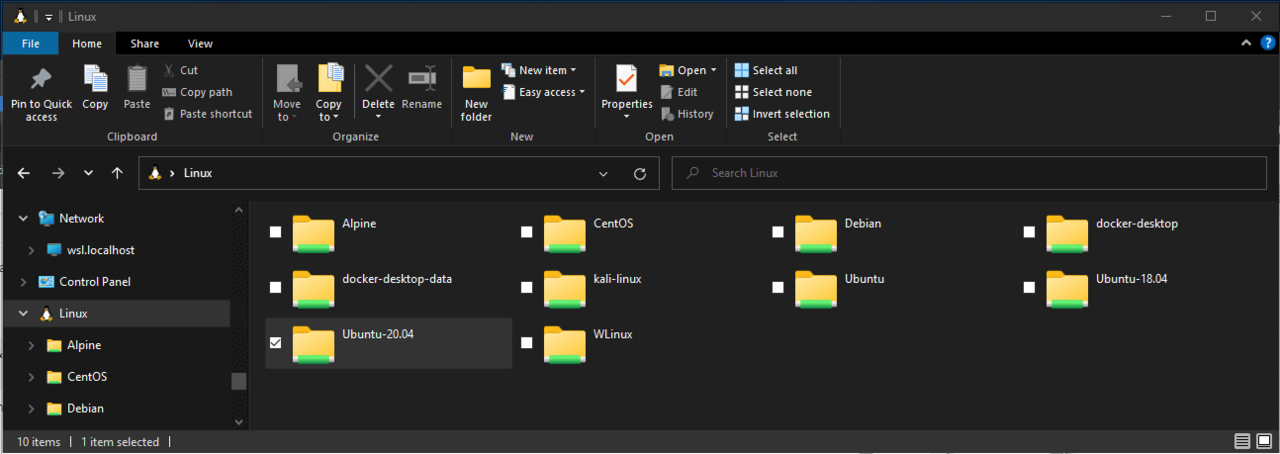Click the Rename icon
The width and height of the screenshot is (1280, 454).
[x=422, y=78]
